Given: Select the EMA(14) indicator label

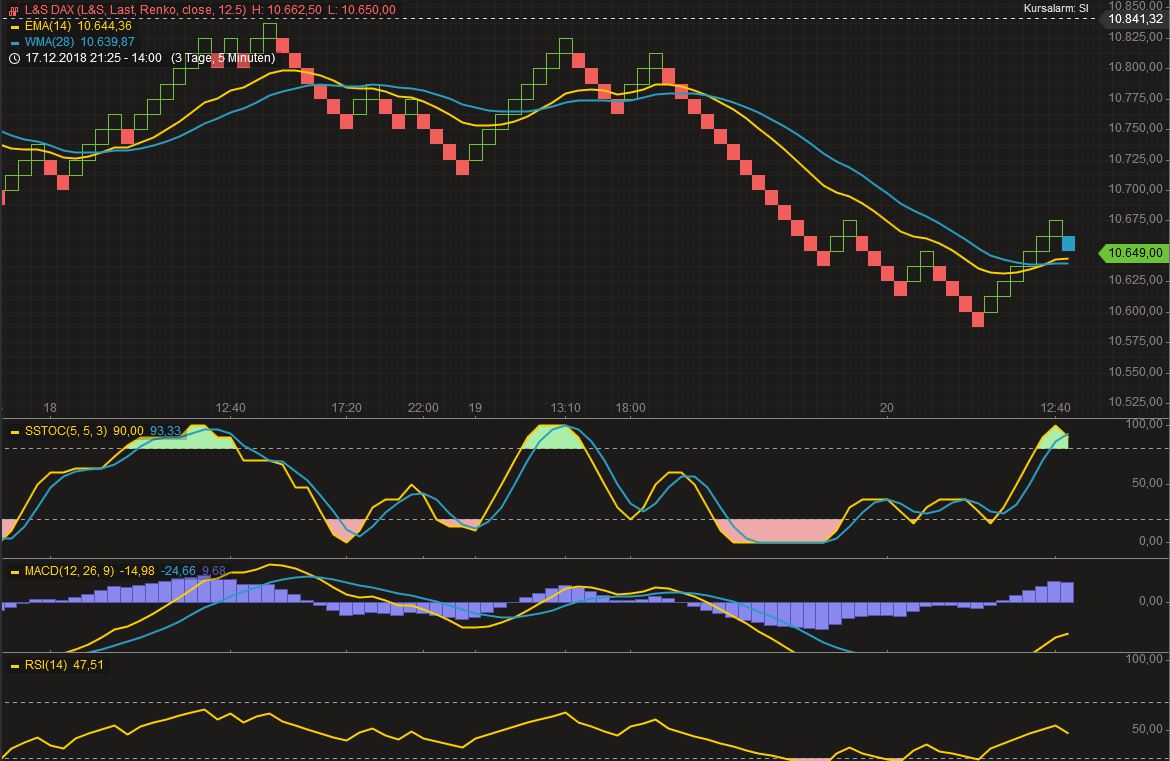Looking at the screenshot, I should click(48, 26).
